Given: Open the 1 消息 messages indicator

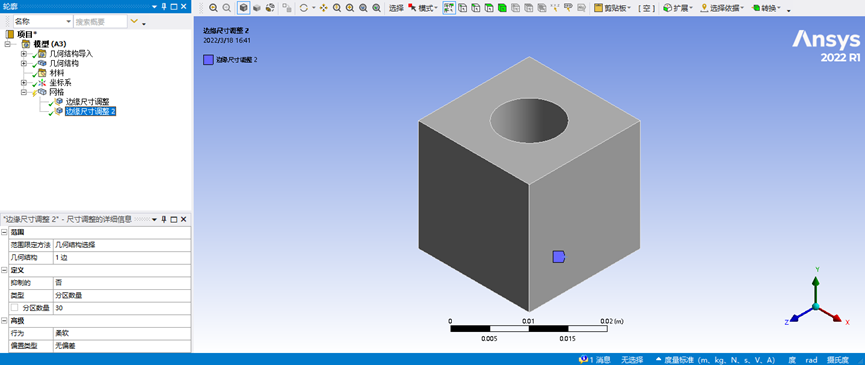Looking at the screenshot, I should [x=595, y=359].
